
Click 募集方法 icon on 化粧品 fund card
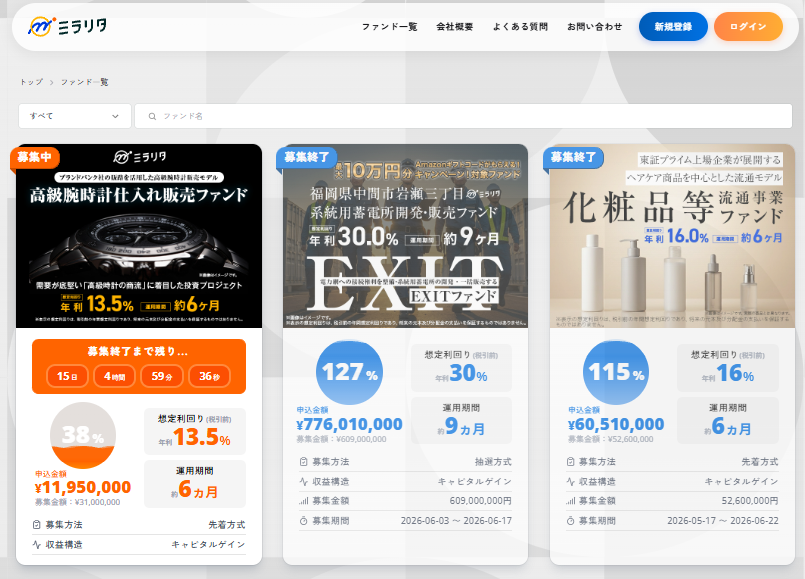[570, 462]
